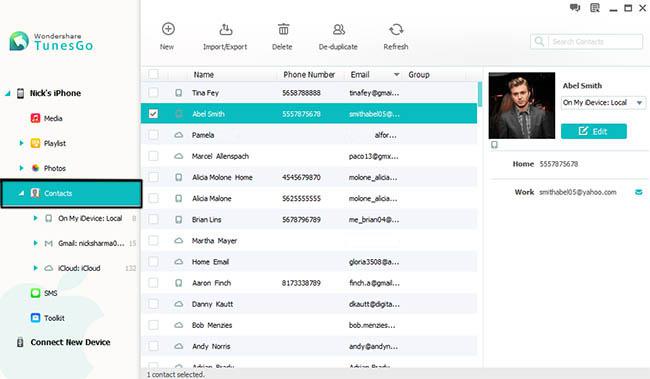Click the Media music icon
This screenshot has height=379, width=650.
35,118
